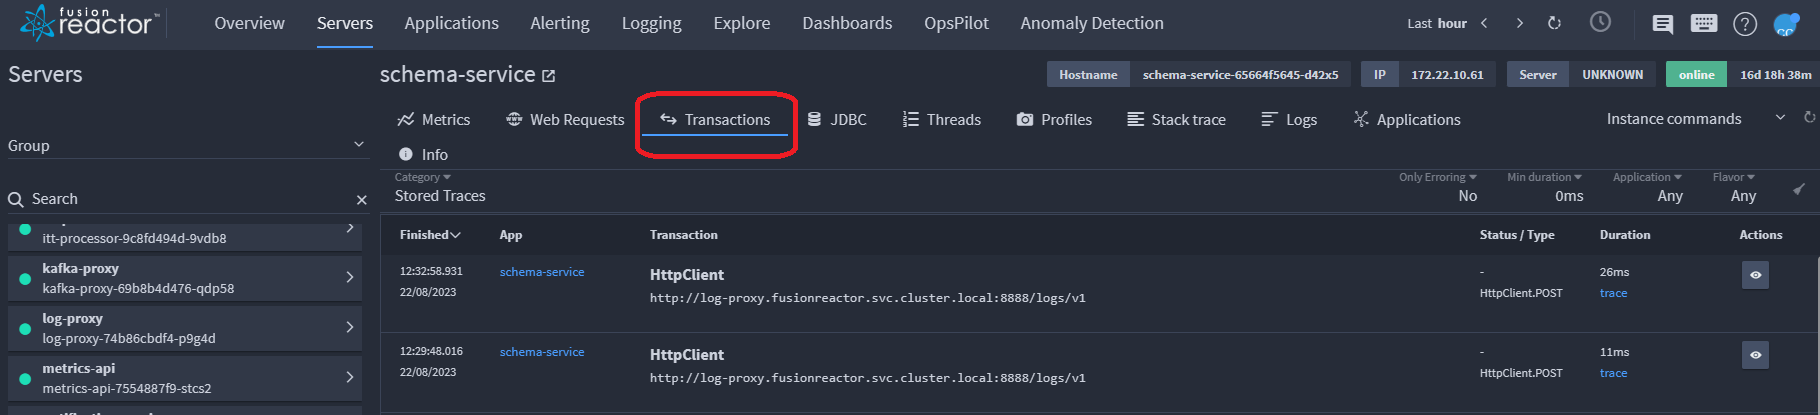The height and width of the screenshot is (415, 1820).
Task: Open the Logs tab
Action: tap(1289, 119)
